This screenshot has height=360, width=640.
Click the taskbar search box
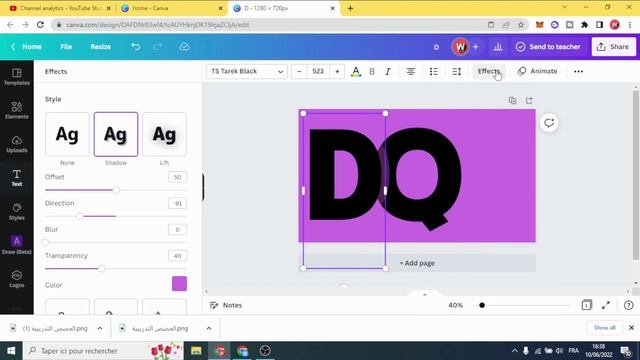[104, 351]
